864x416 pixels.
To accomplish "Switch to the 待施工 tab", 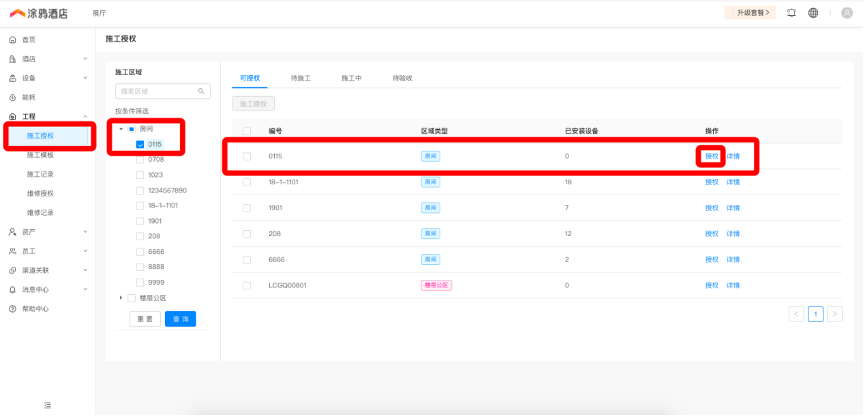I will (x=301, y=78).
